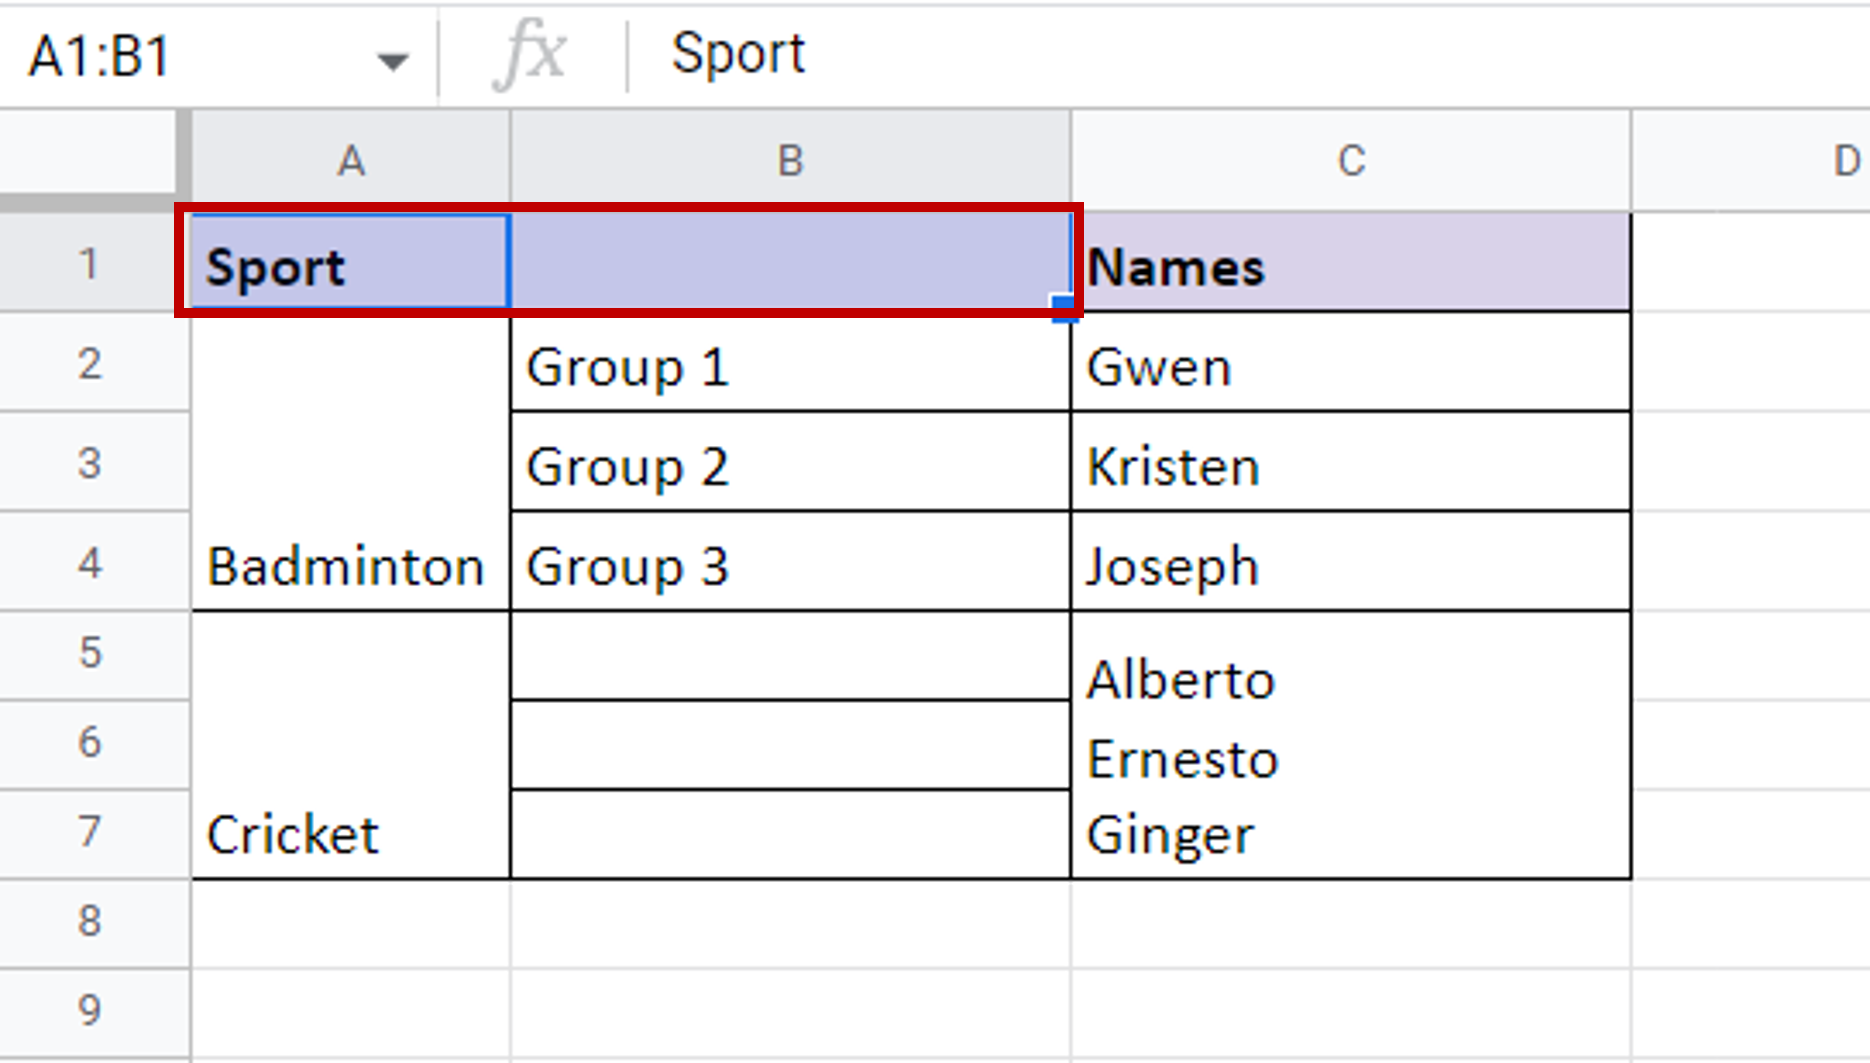This screenshot has height=1063, width=1870.
Task: Click the cell containing Gwen
Action: [x=1350, y=365]
